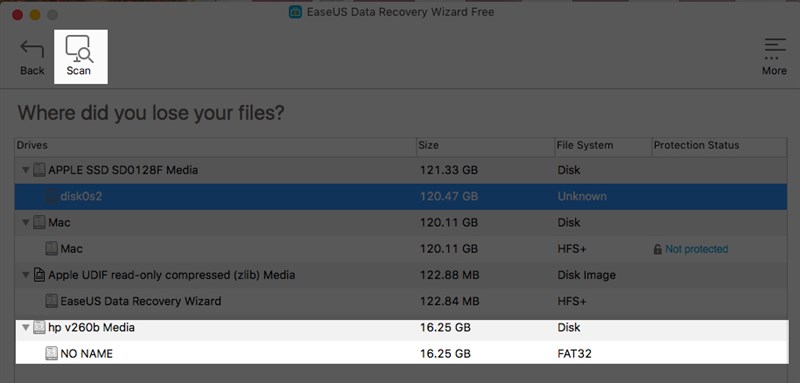Select EaseUS Data Recovery Wizard volume
The width and height of the screenshot is (800, 383).
[x=401, y=301]
